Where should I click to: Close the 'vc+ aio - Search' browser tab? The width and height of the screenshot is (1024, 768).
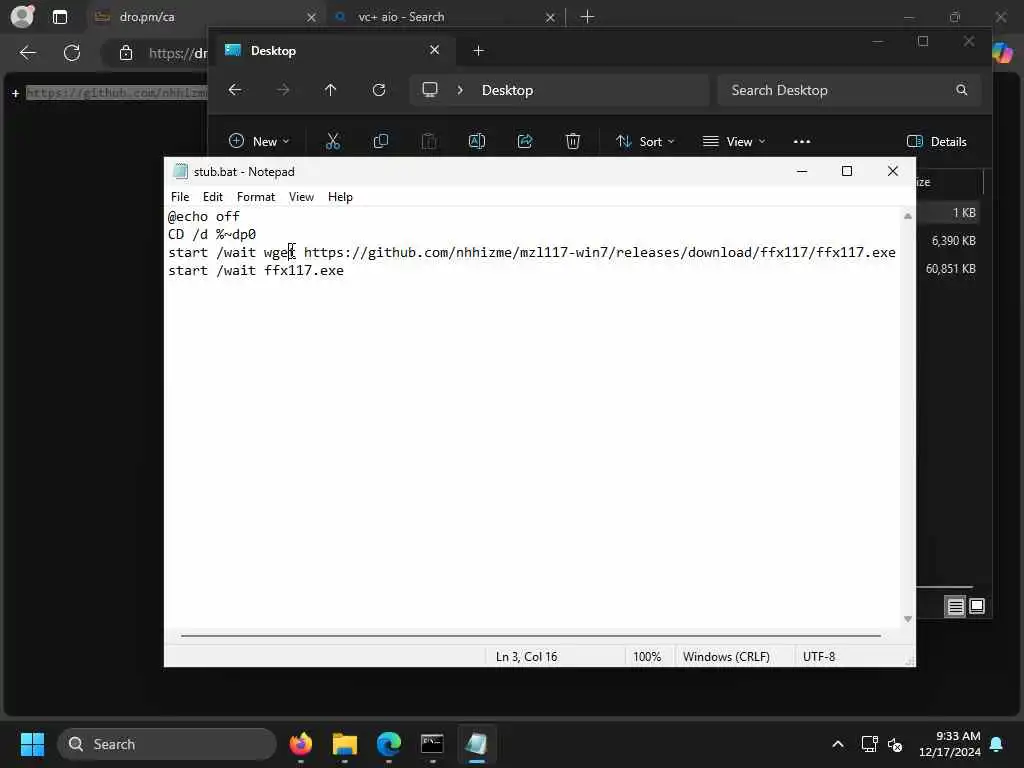coord(550,18)
